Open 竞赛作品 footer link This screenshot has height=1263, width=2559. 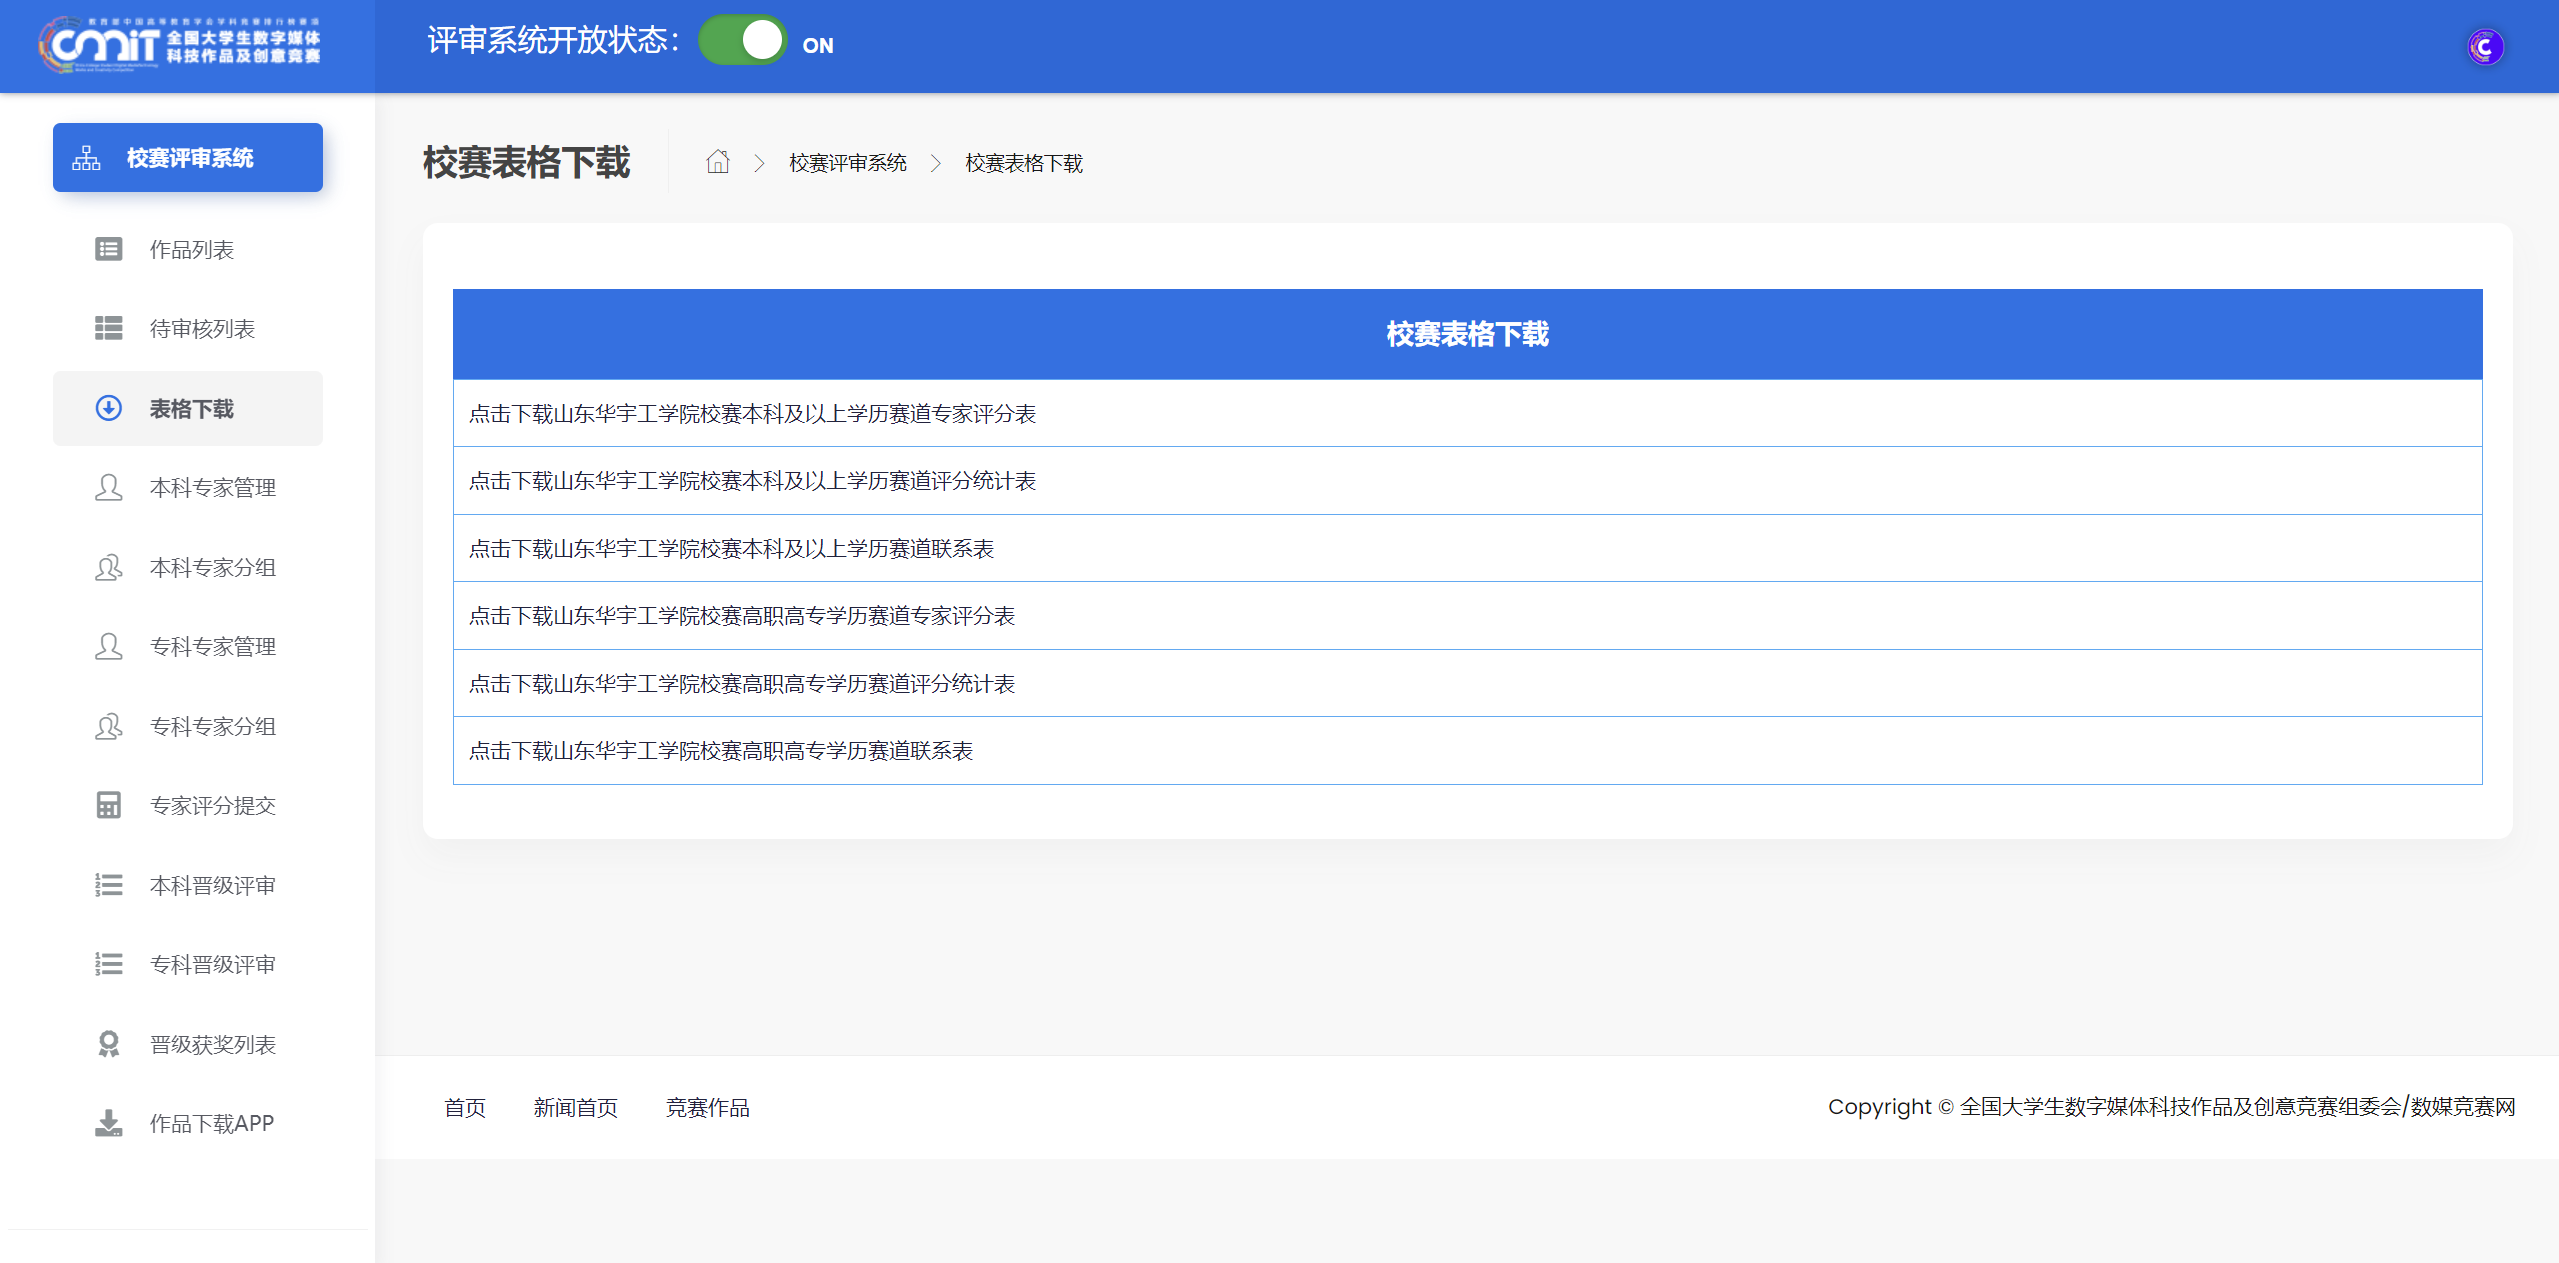[707, 1107]
